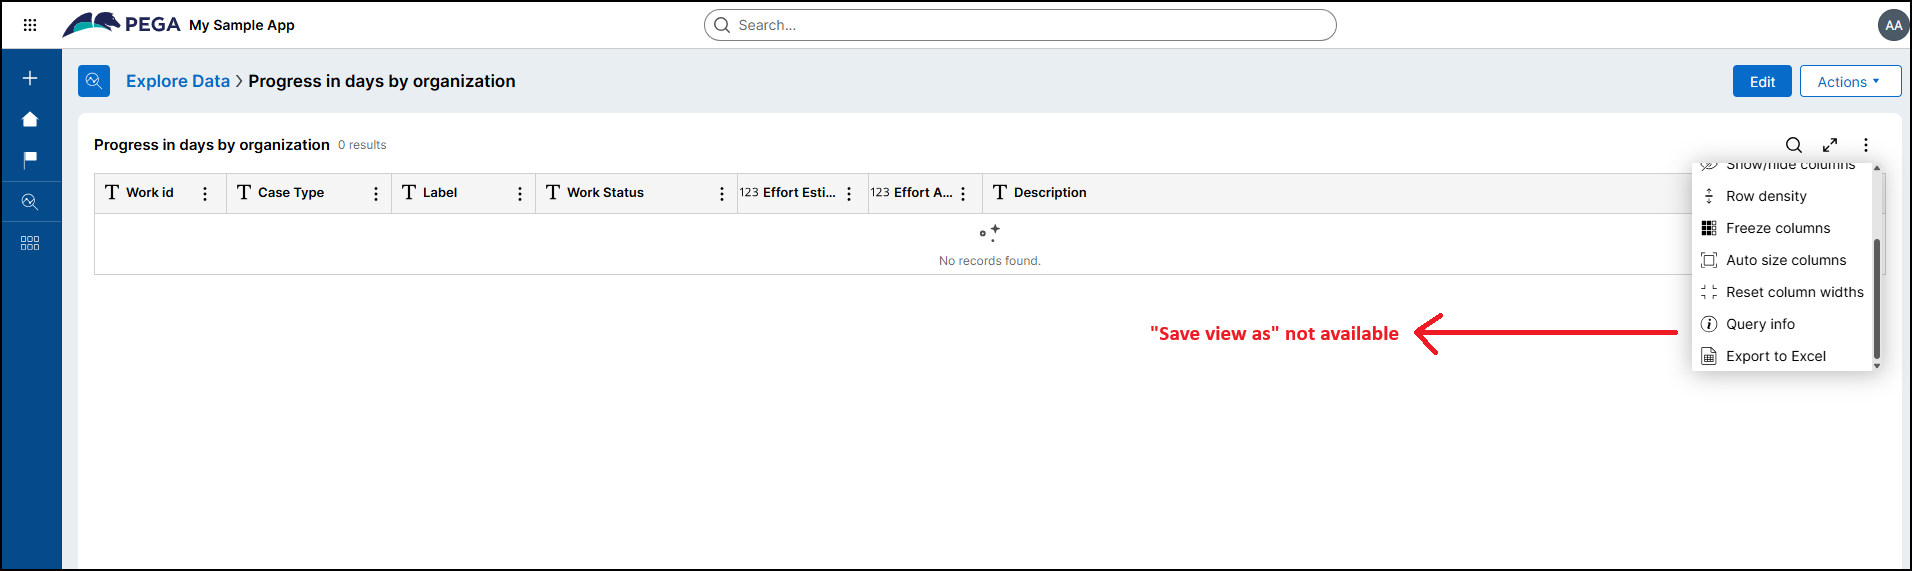Open the sidebar grid tiles icon
Viewport: 1912px width, 571px height.
click(x=30, y=243)
